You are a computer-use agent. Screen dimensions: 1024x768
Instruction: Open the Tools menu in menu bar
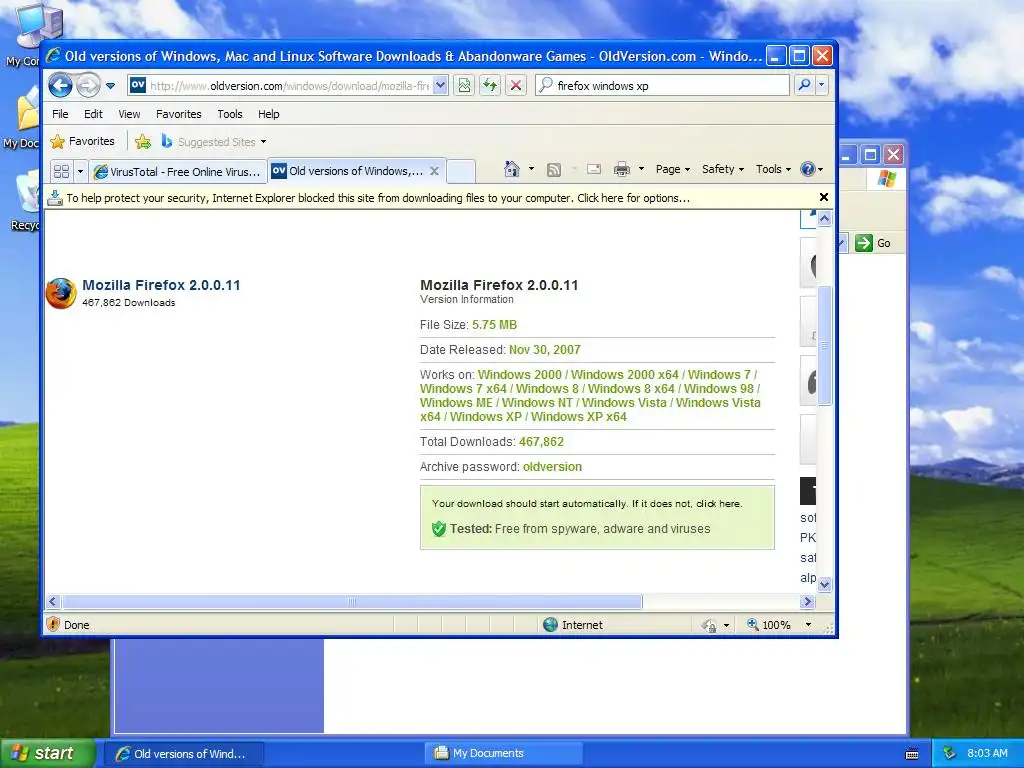230,114
